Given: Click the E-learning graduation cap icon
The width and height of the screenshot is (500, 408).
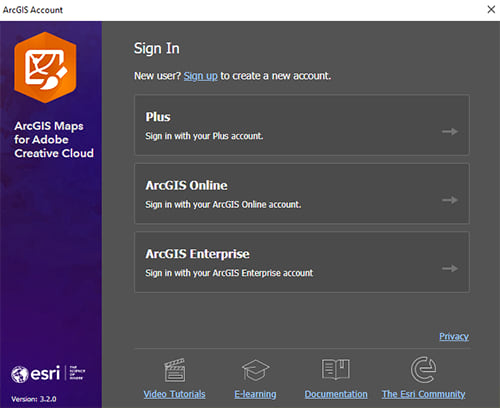Looking at the screenshot, I should [x=255, y=370].
